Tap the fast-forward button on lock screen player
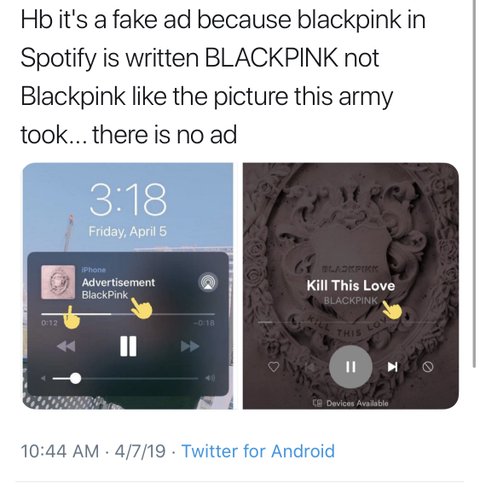Image resolution: width=480 pixels, height=489 pixels. [x=190, y=346]
